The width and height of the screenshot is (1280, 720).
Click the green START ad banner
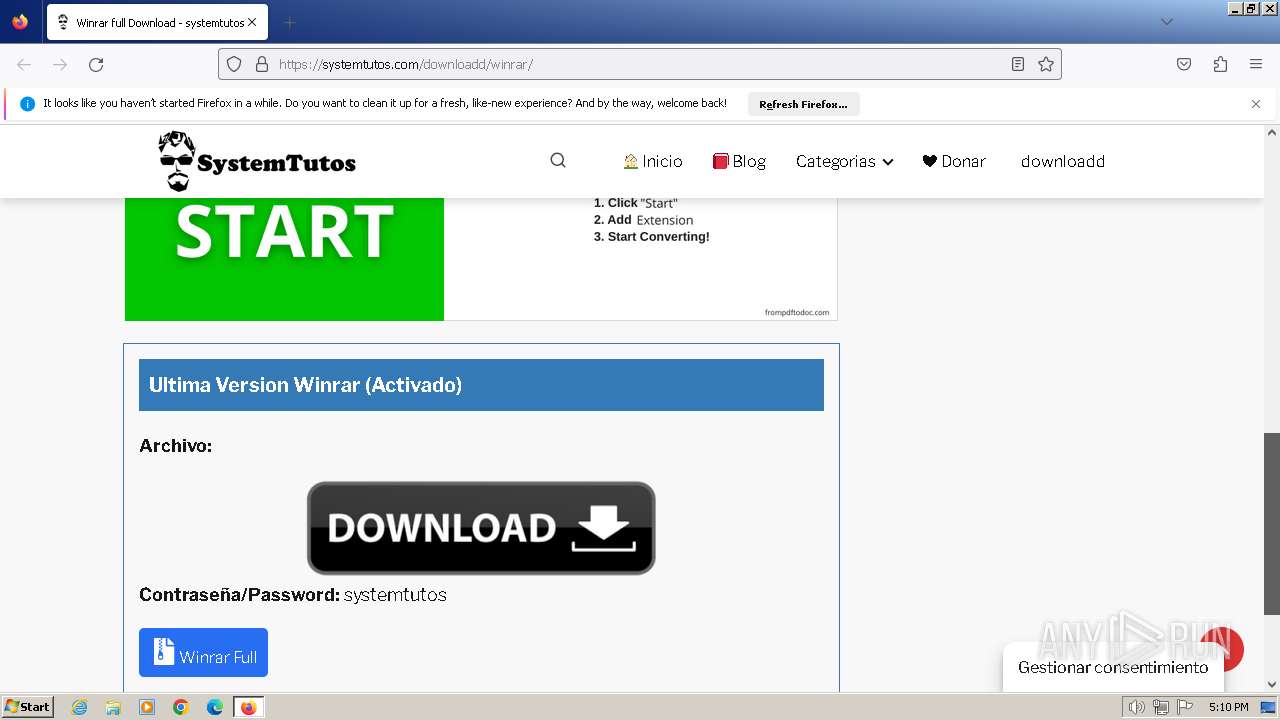pyautogui.click(x=284, y=258)
